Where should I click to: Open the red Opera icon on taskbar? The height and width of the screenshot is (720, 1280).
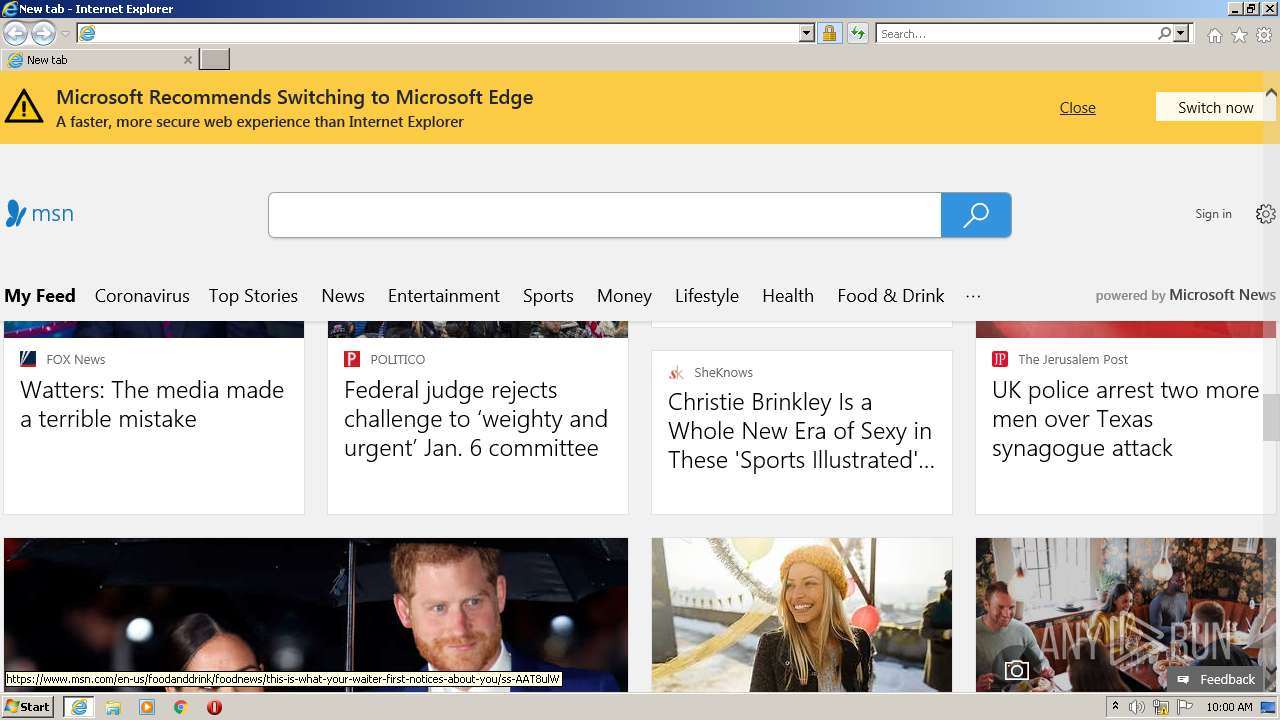pyautogui.click(x=214, y=707)
